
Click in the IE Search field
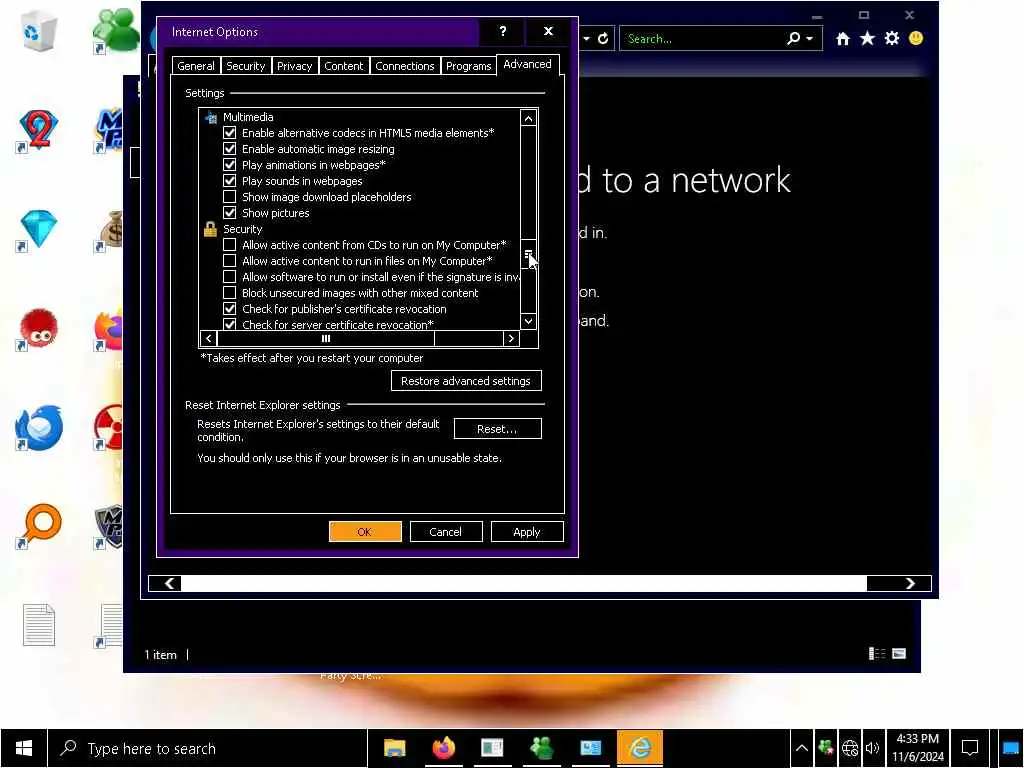[x=702, y=39]
